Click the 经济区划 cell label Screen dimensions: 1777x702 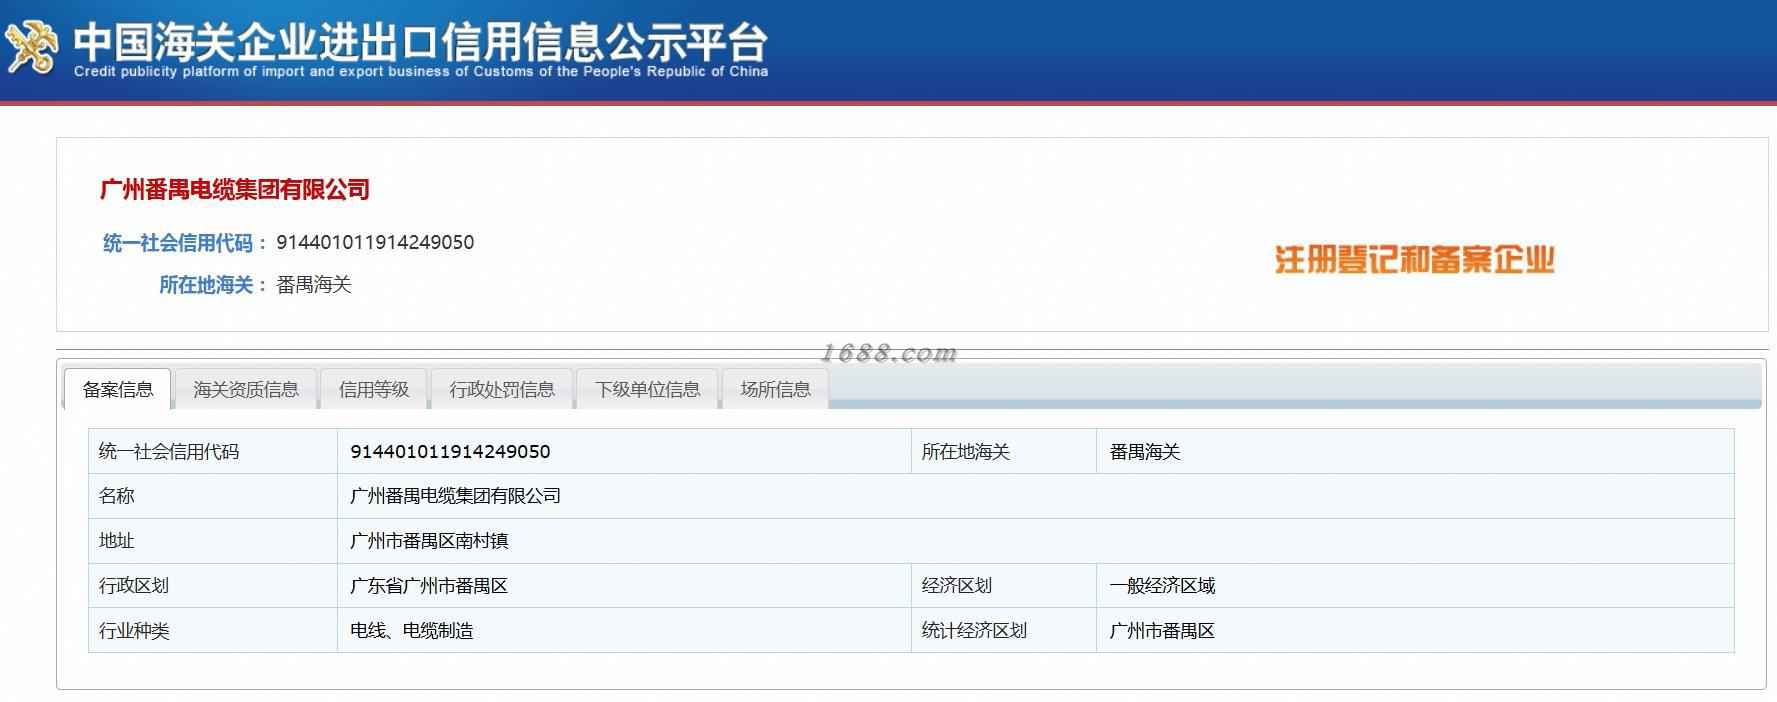coord(957,586)
